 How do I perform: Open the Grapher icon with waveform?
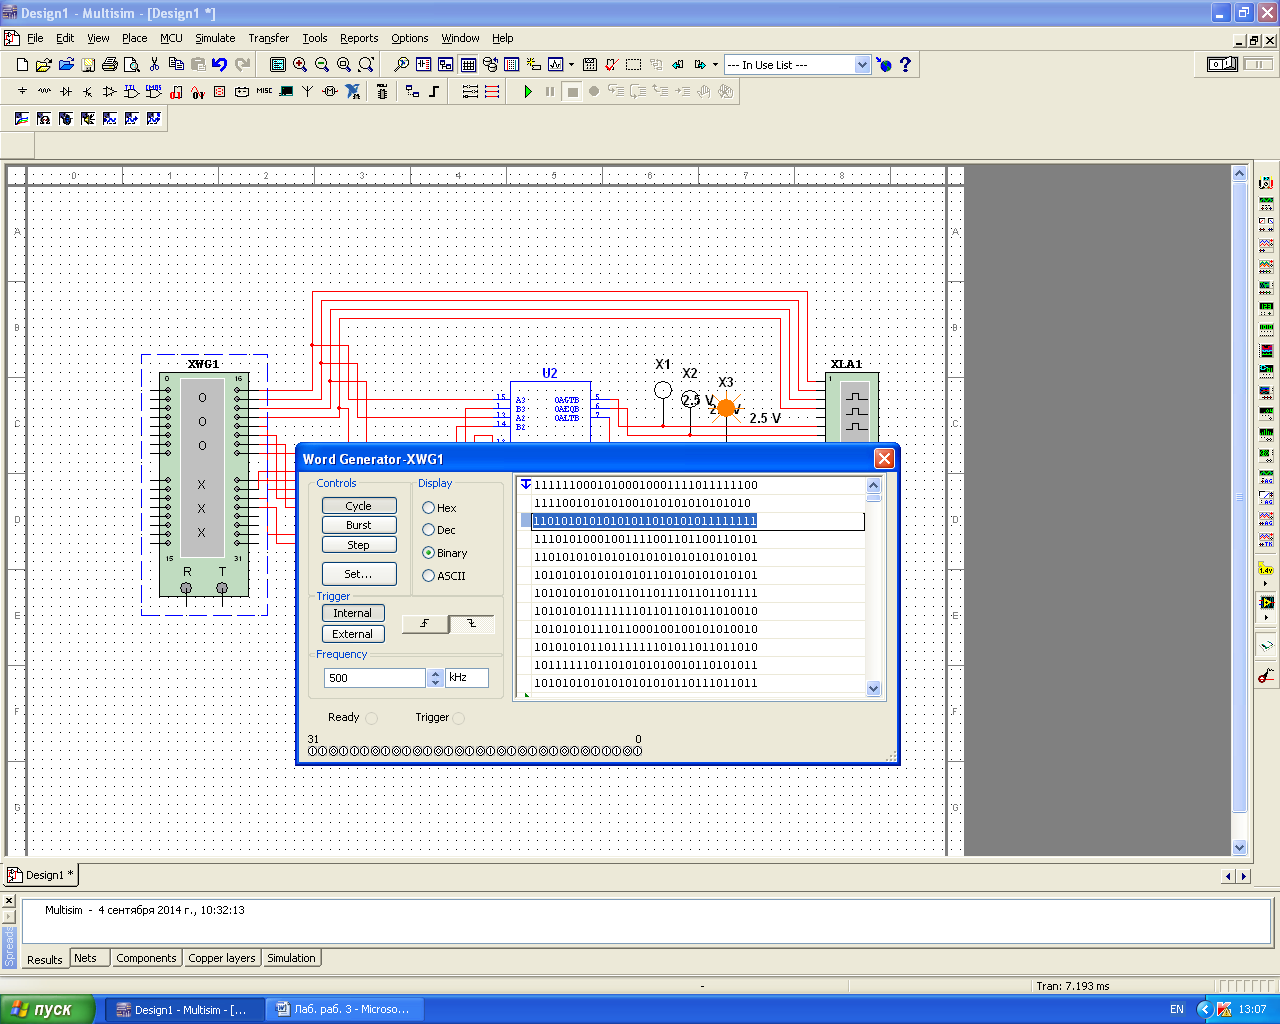(x=556, y=64)
